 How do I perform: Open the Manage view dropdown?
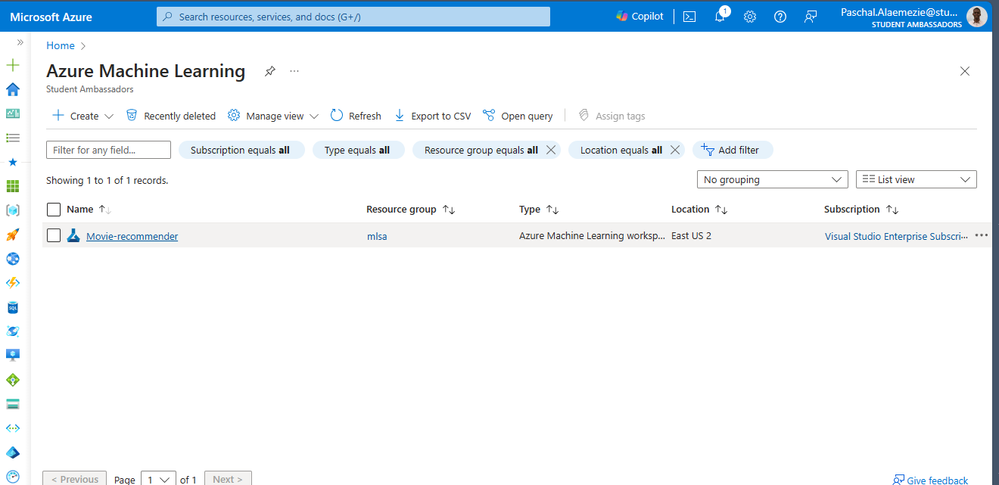(x=273, y=116)
